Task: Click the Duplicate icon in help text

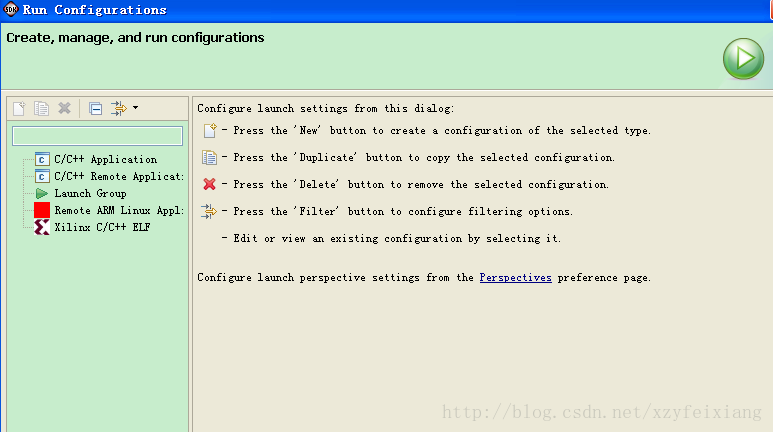Action: pos(210,157)
